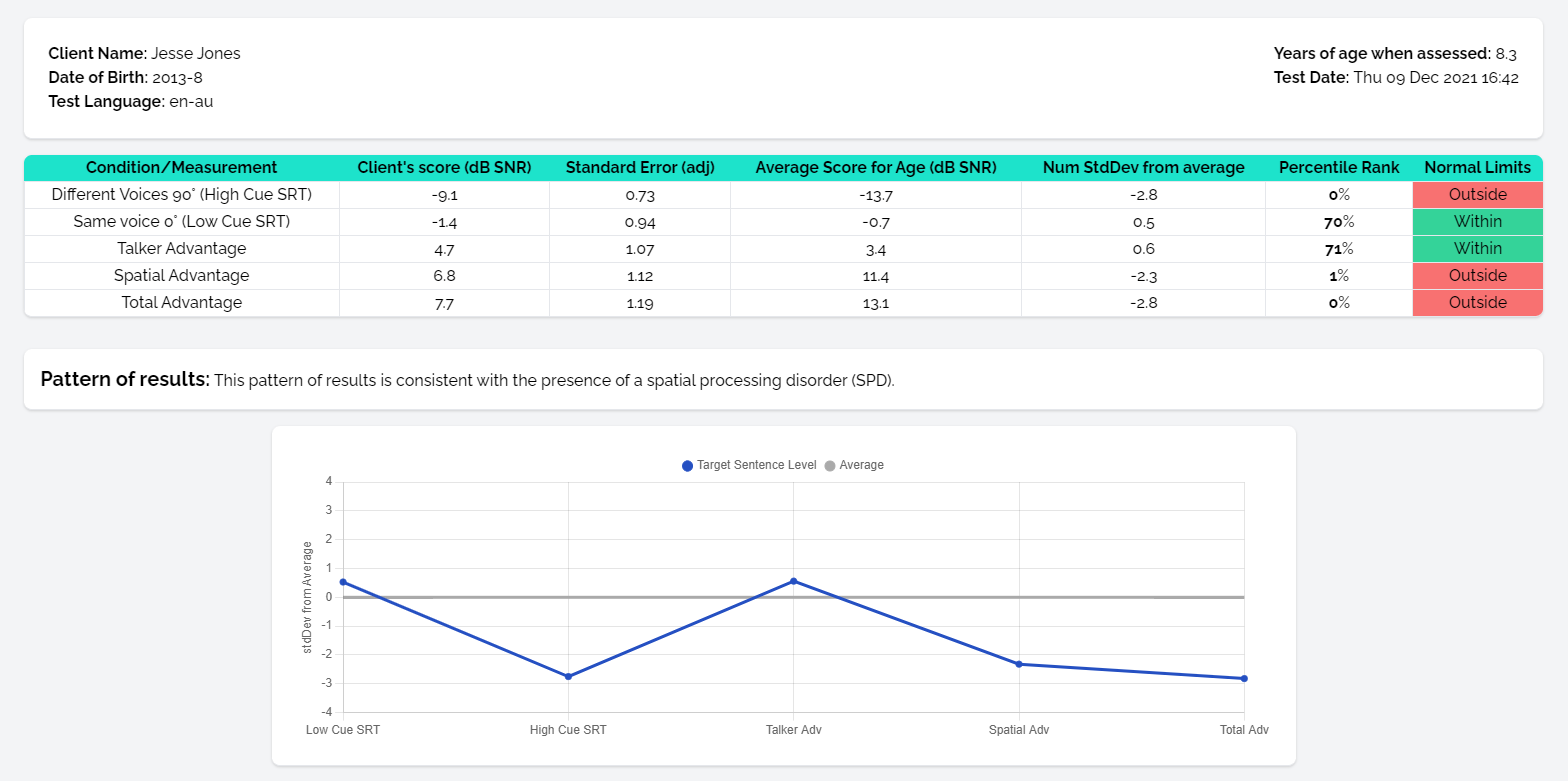The height and width of the screenshot is (781, 1568).
Task: Click the Outside cell for Different Voices row
Action: click(x=1477, y=195)
